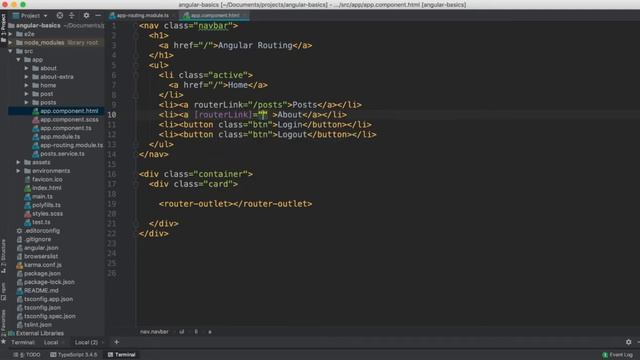Viewport: 640px width, 360px height.
Task: Add new terminal session with plus icon
Action: (116, 342)
